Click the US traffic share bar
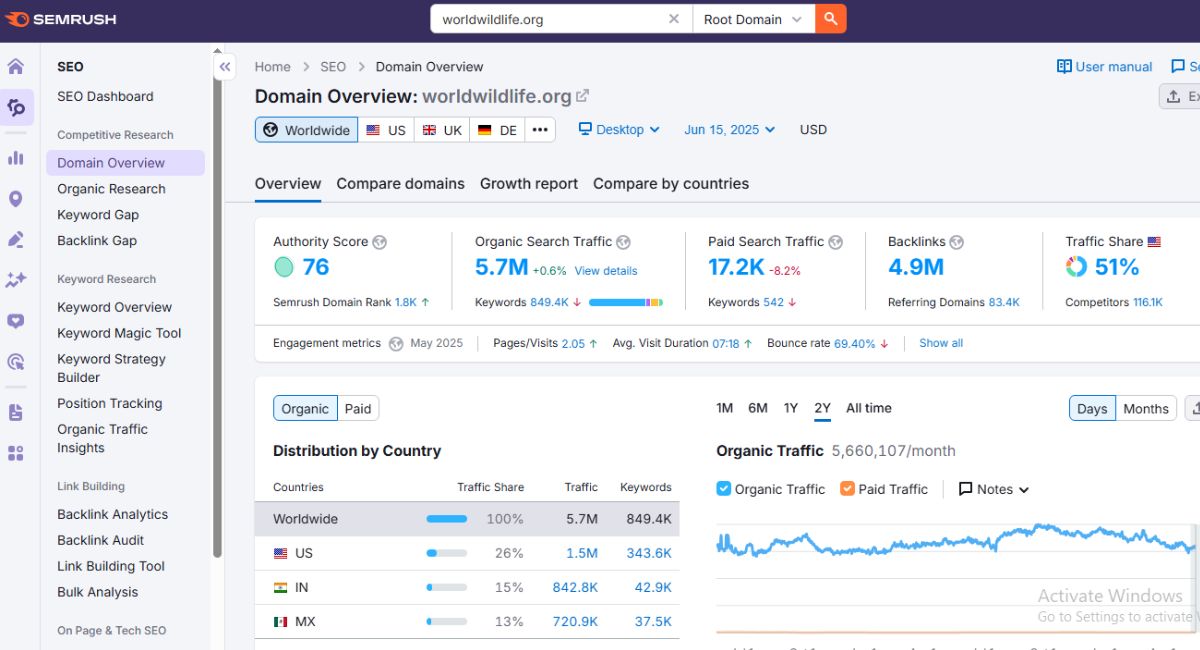1200x650 pixels. [447, 553]
